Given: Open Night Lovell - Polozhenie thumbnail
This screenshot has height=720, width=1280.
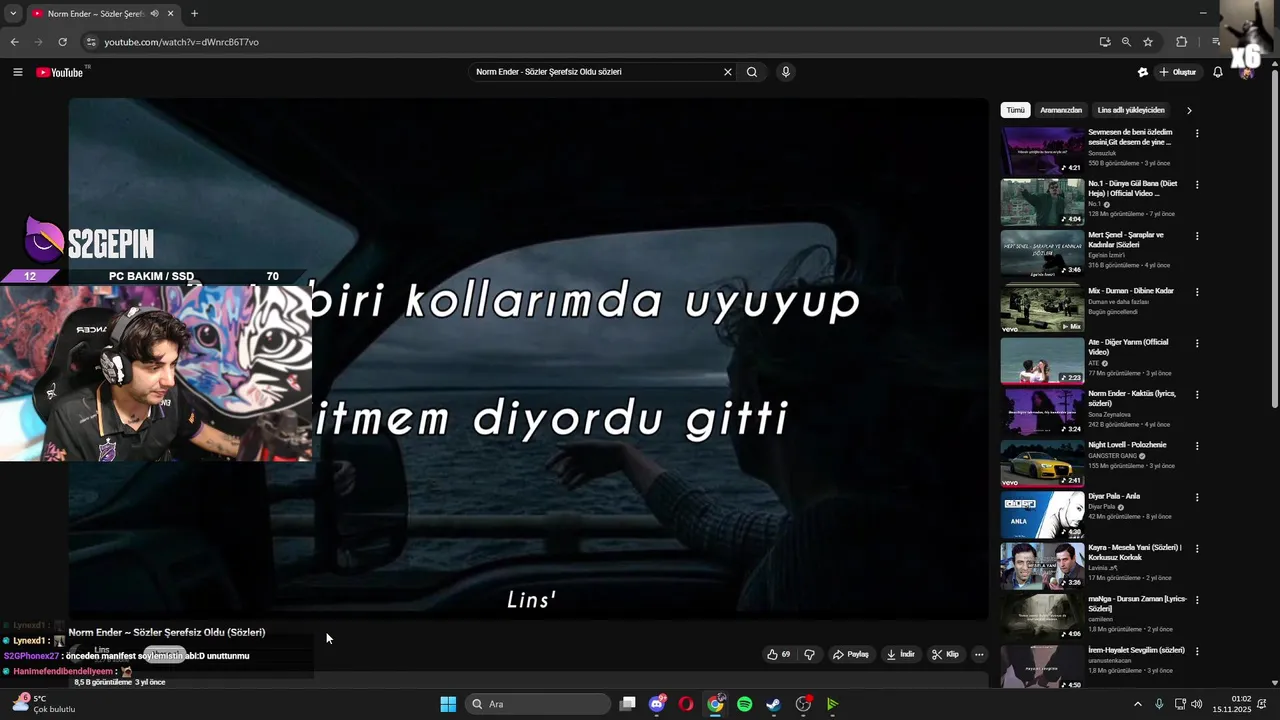Looking at the screenshot, I should click(x=1042, y=463).
